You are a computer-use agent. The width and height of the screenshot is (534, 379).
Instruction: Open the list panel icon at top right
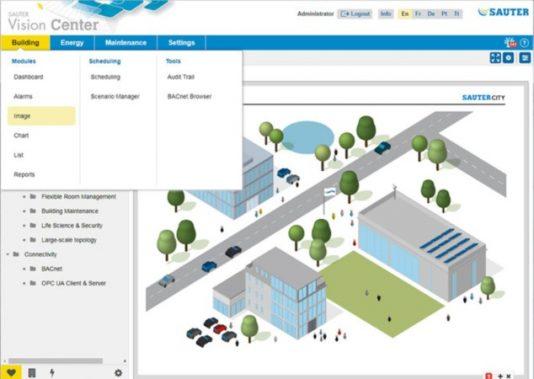[525, 58]
